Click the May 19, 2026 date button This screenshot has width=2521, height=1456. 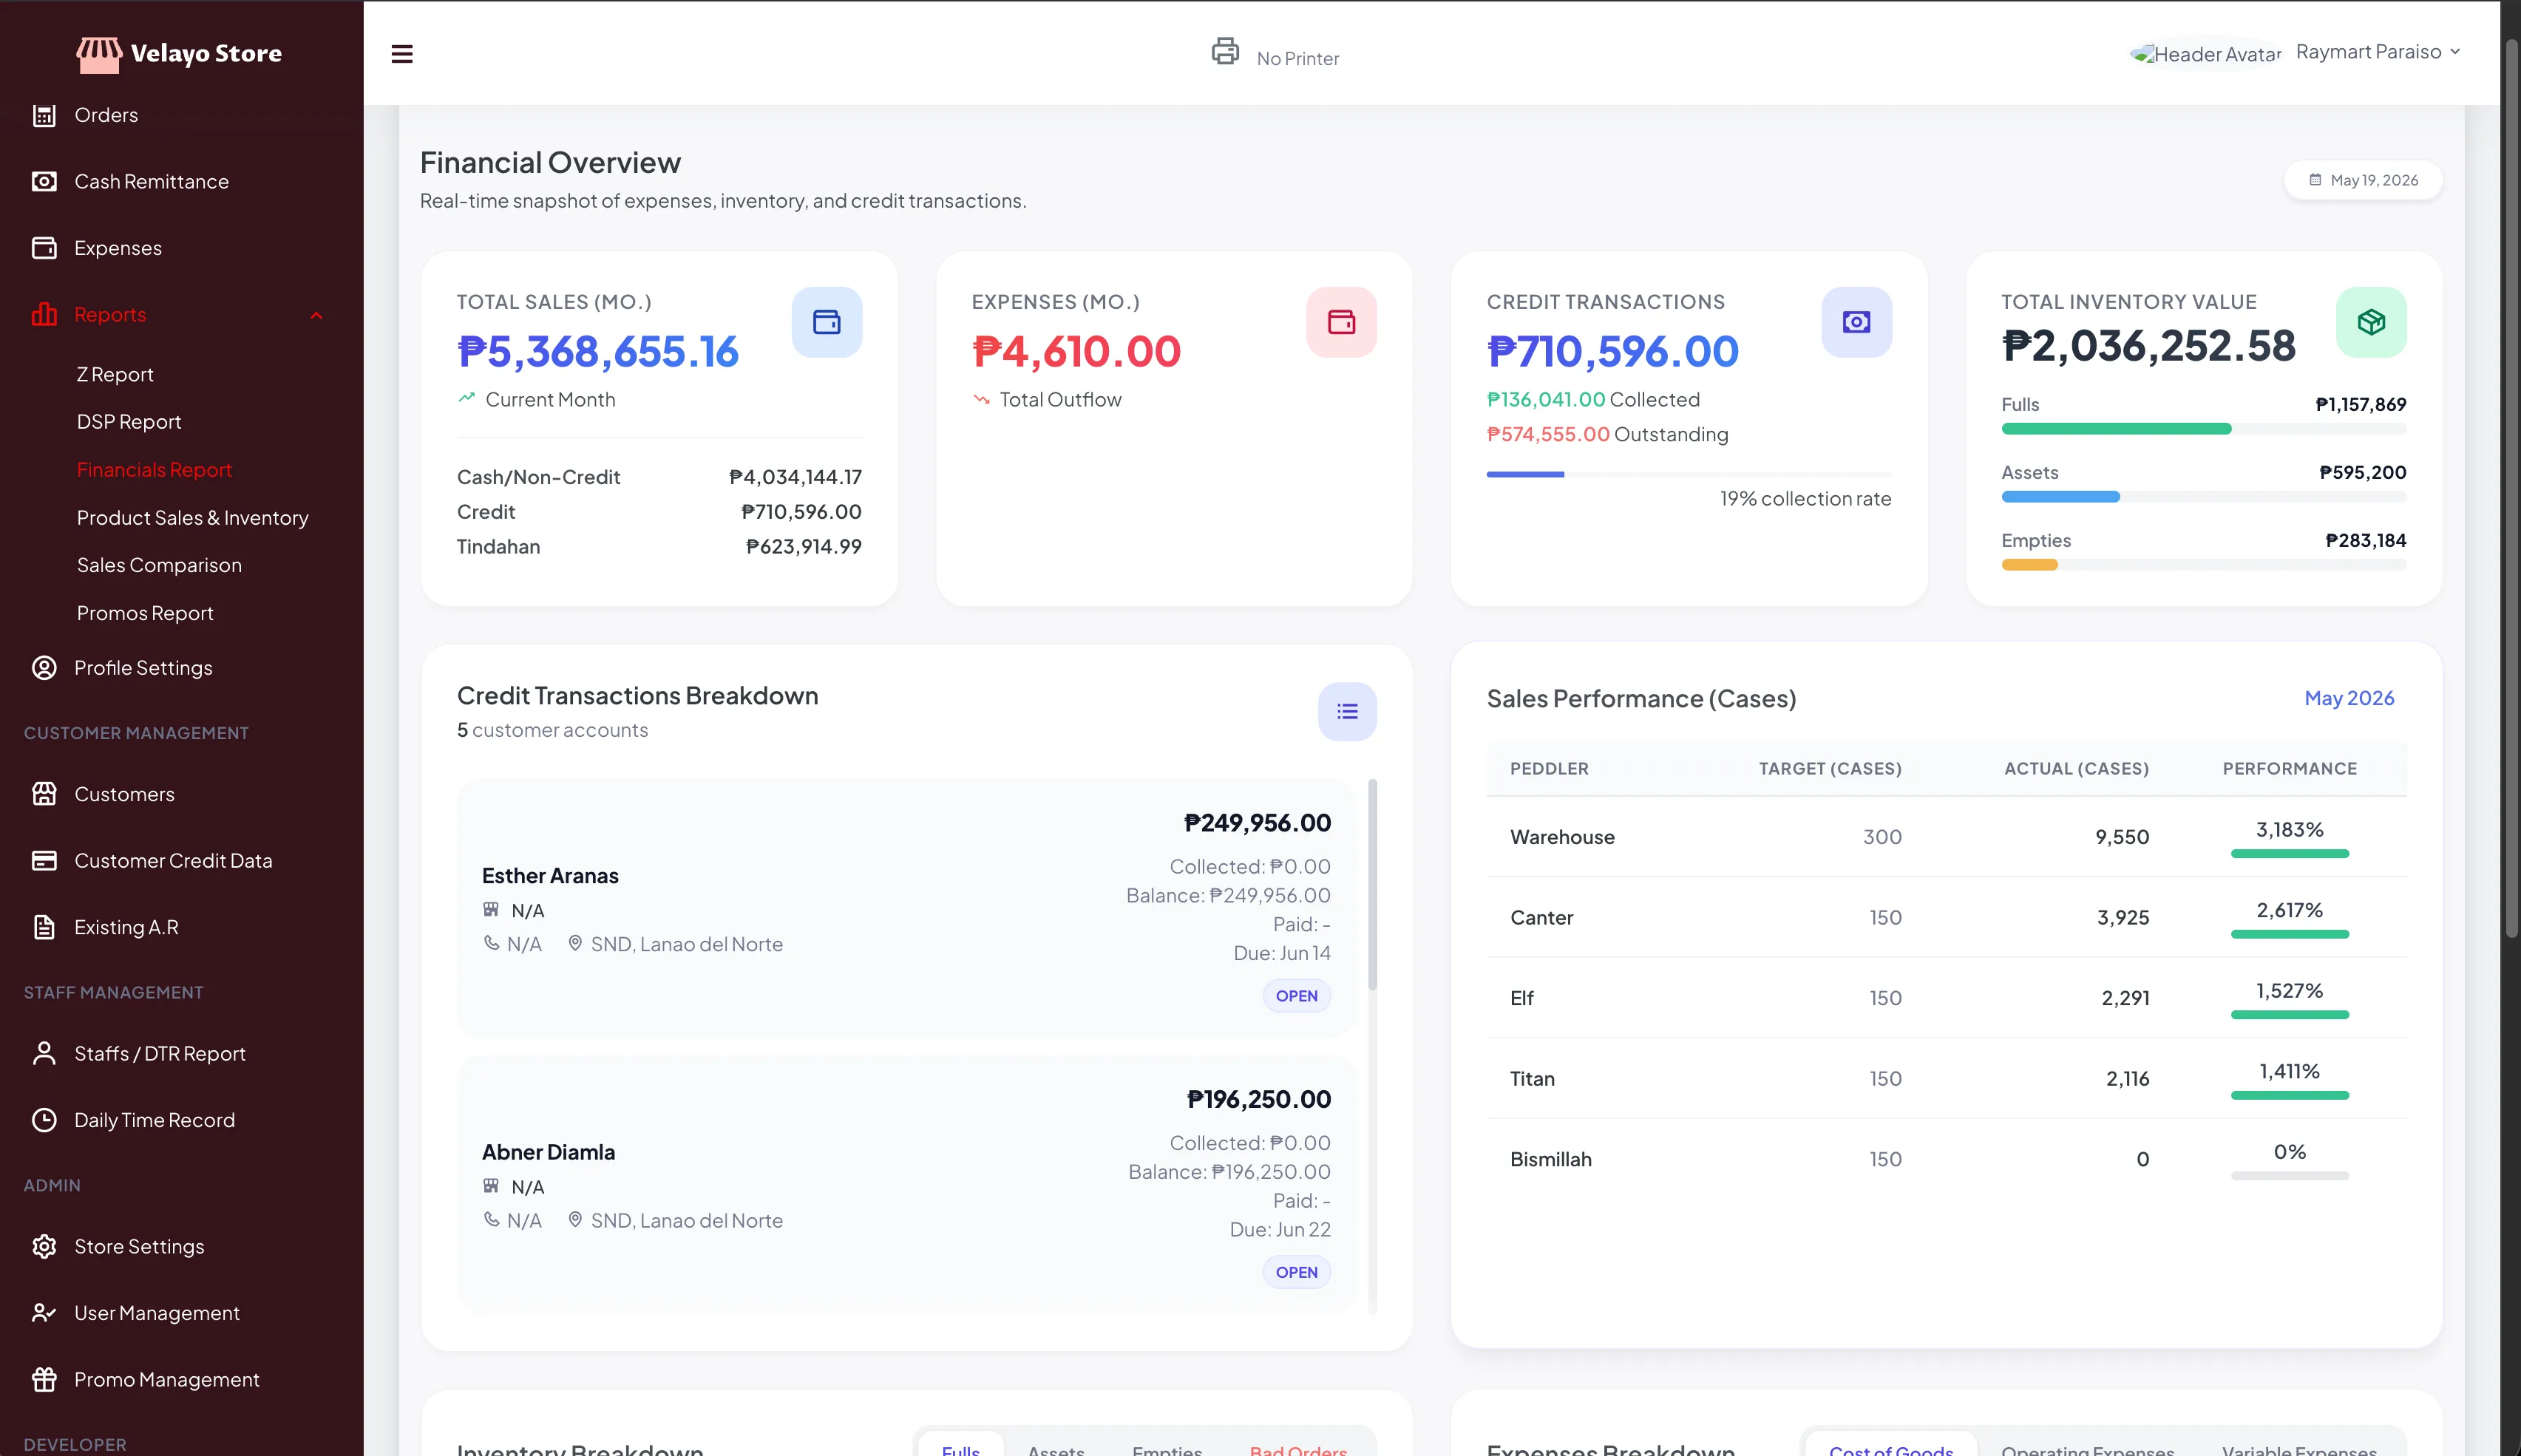coord(2363,180)
